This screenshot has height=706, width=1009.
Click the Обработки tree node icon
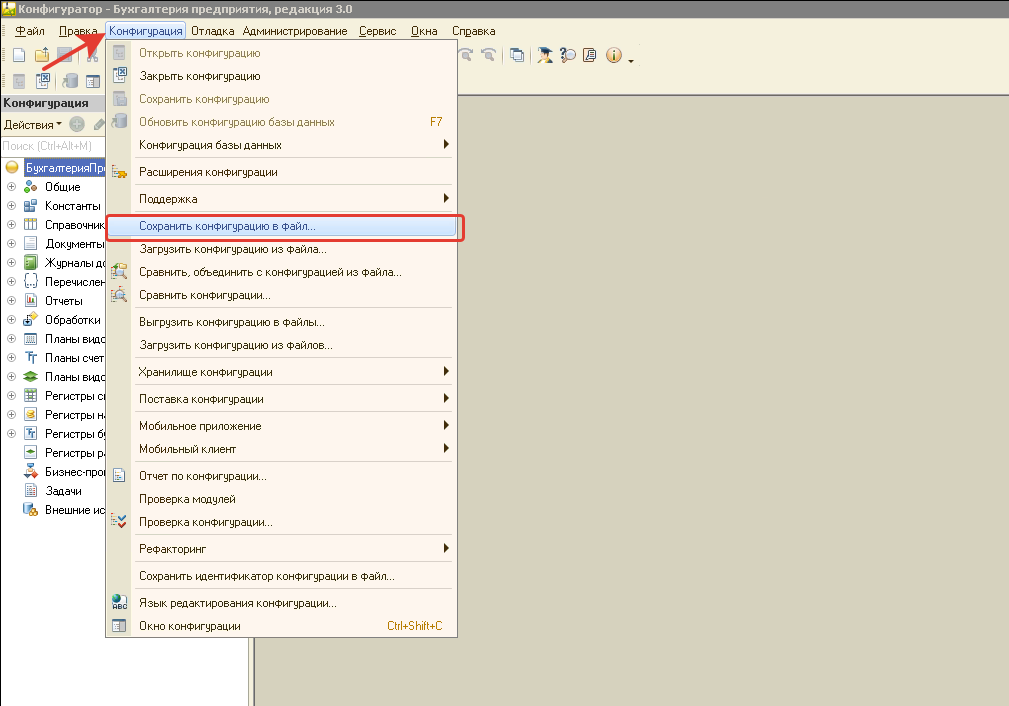31,319
